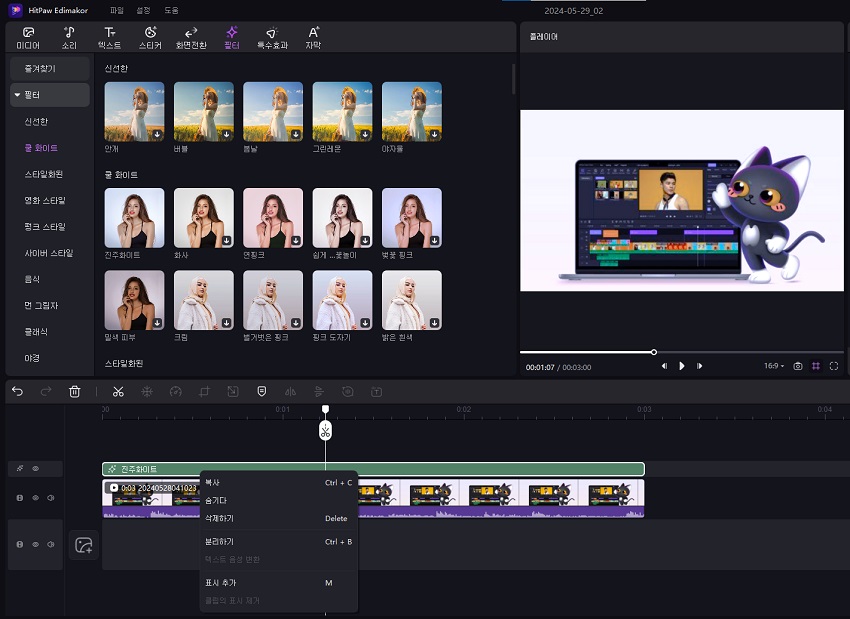Step forward one frame in the player

coord(699,366)
